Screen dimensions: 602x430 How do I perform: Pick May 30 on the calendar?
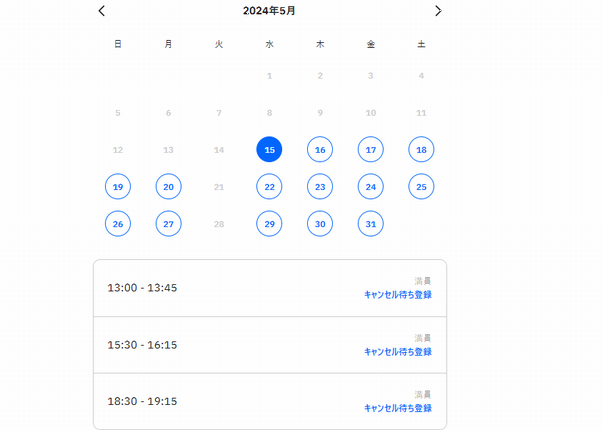(x=320, y=224)
